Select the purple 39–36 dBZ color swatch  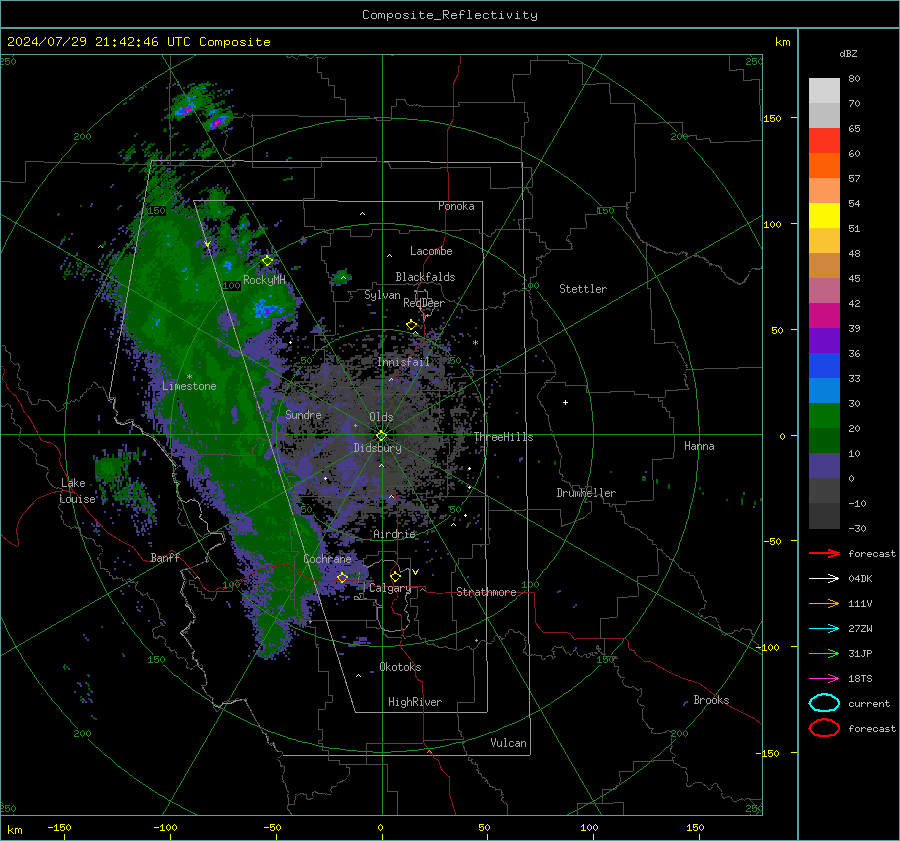tap(824, 341)
